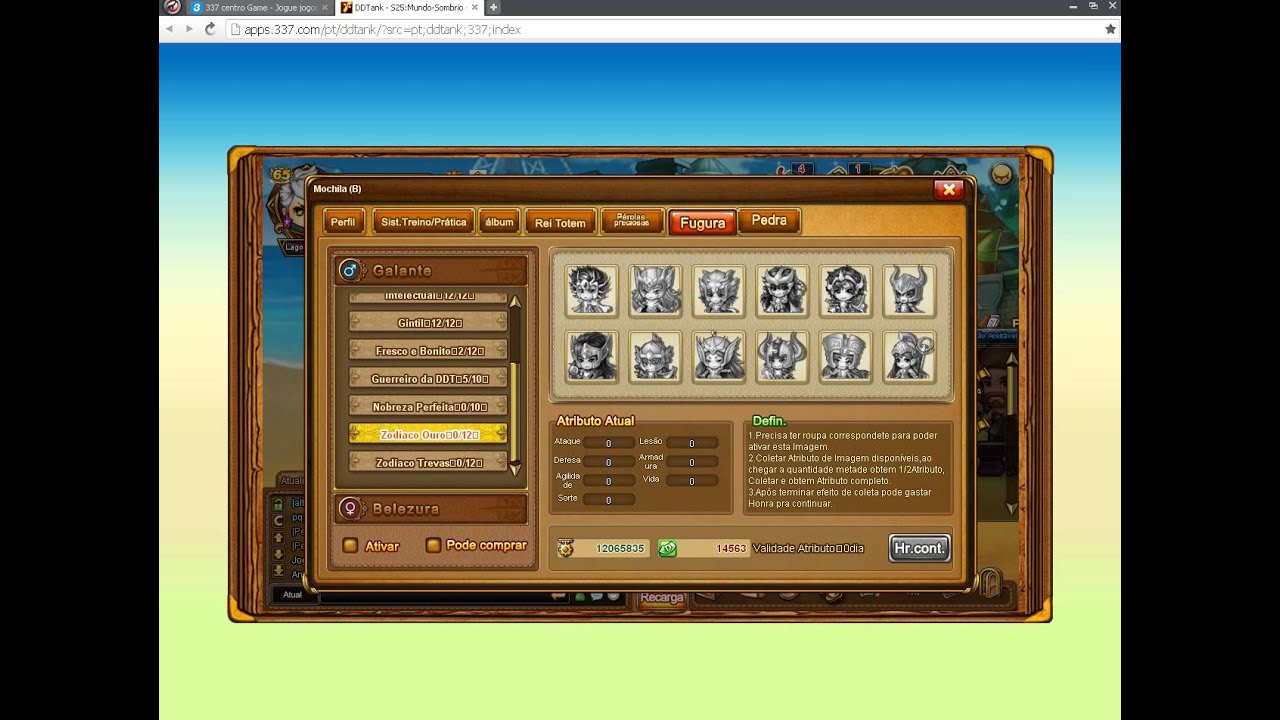
Task: Select the DDTank browser tab
Action: pos(409,7)
